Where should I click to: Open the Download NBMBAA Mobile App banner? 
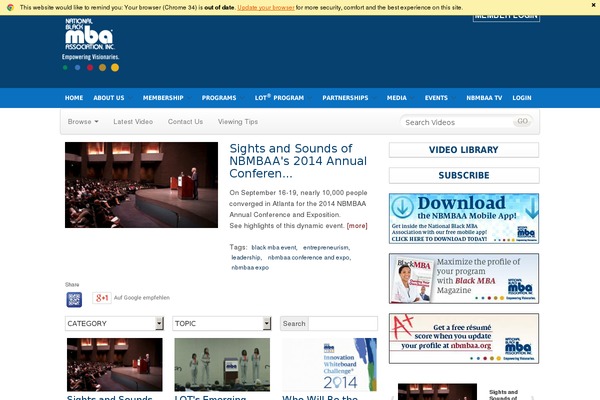pyautogui.click(x=464, y=218)
